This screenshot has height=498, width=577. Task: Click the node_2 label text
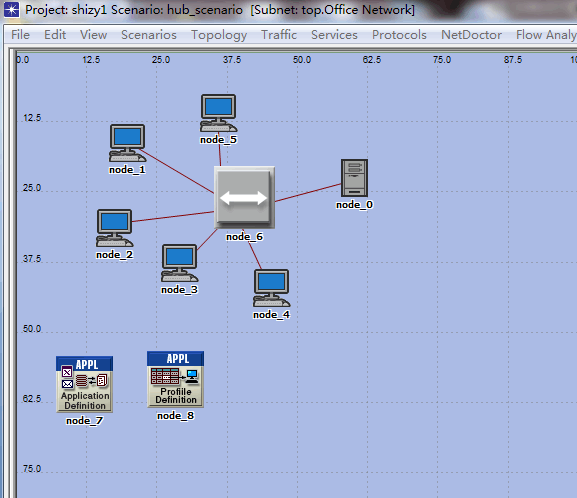(114, 255)
